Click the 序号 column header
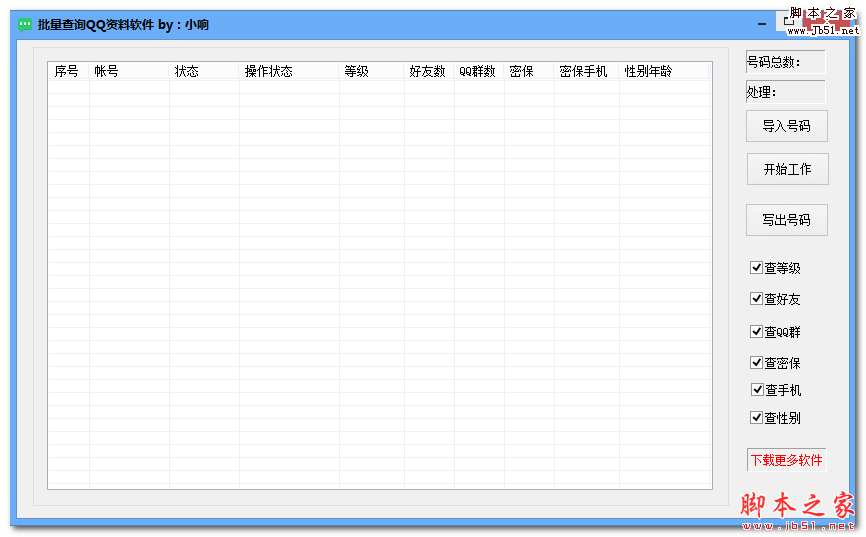This screenshot has width=866, height=537. pos(68,71)
